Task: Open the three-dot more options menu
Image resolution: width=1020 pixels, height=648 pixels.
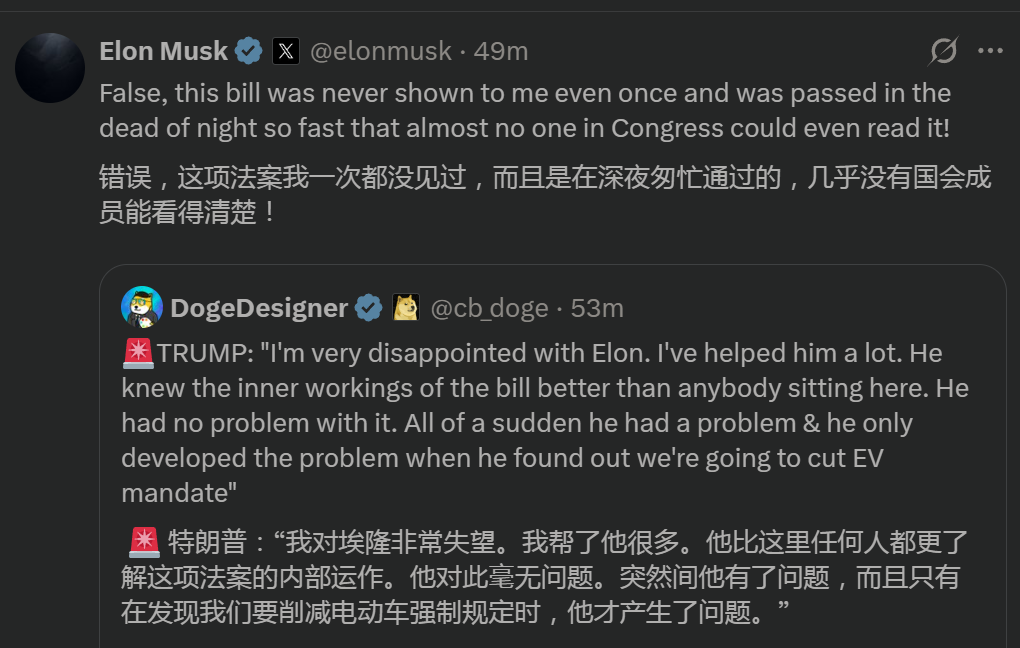Action: 990,51
